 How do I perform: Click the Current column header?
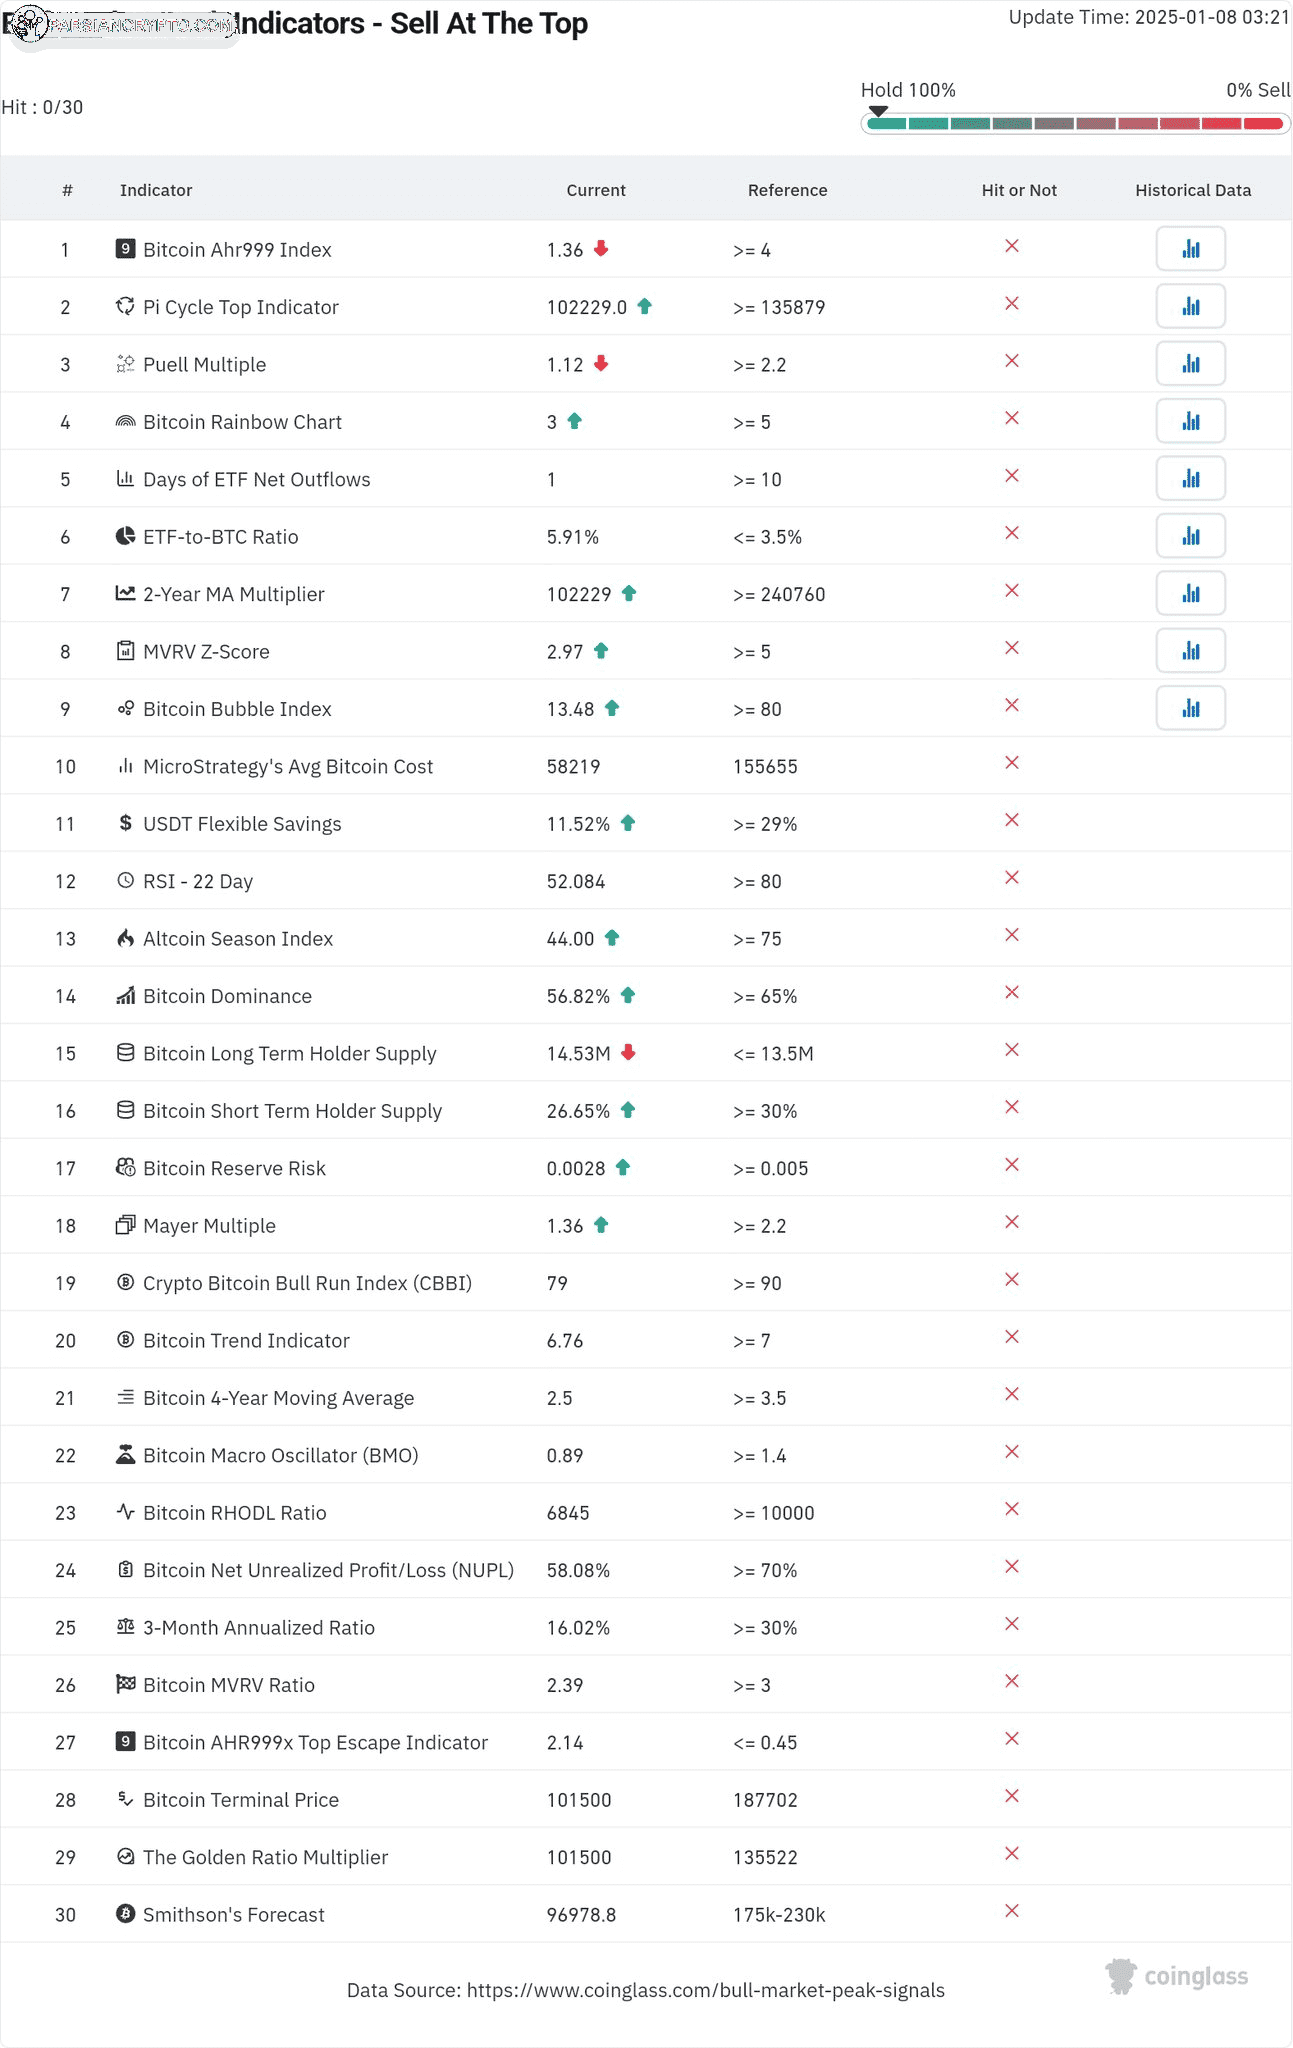(x=596, y=190)
